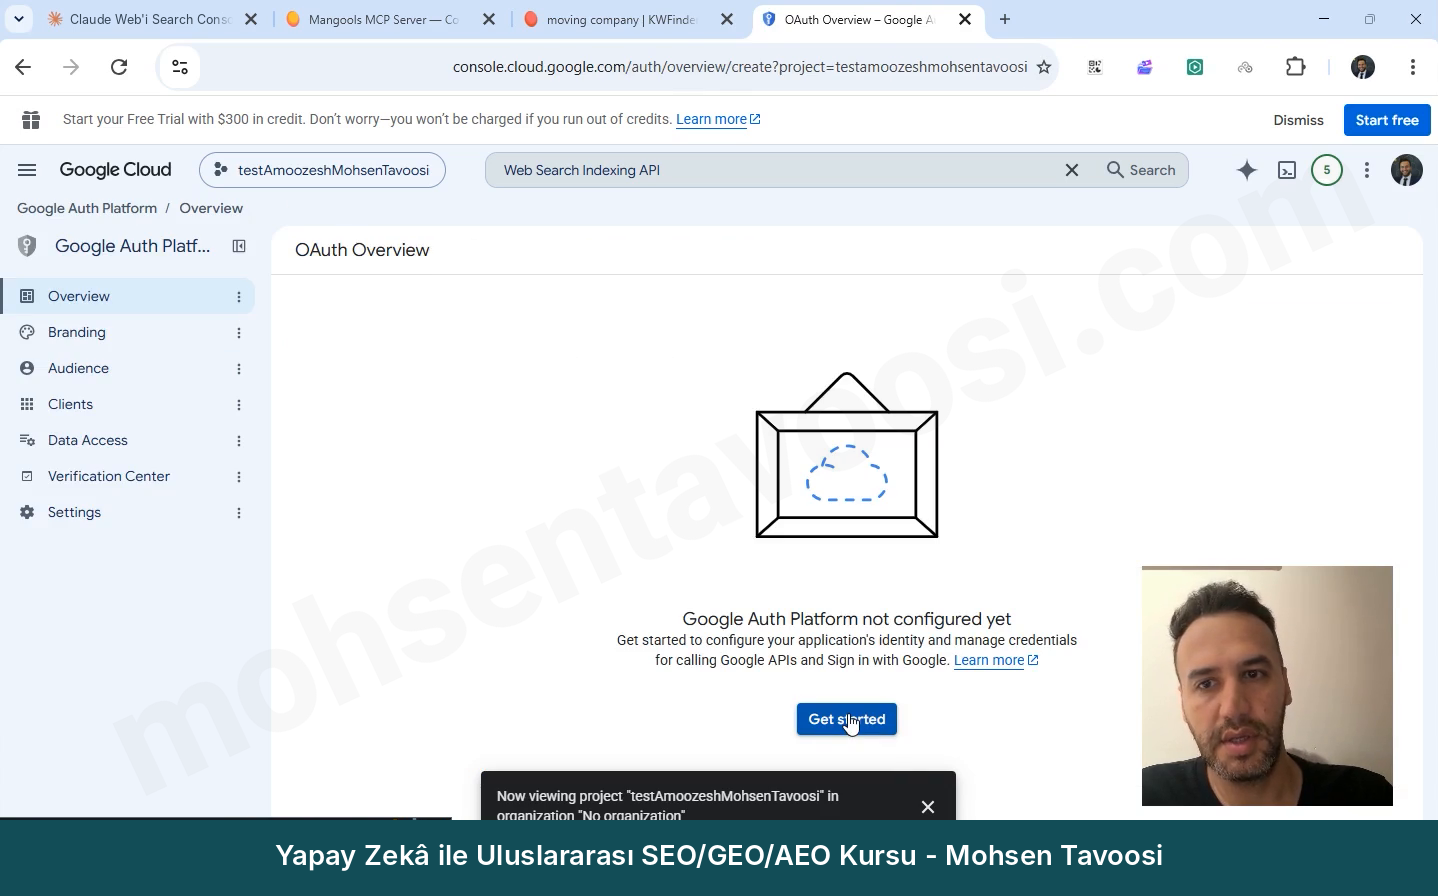Follow Learn more under not configured message

tap(996, 660)
